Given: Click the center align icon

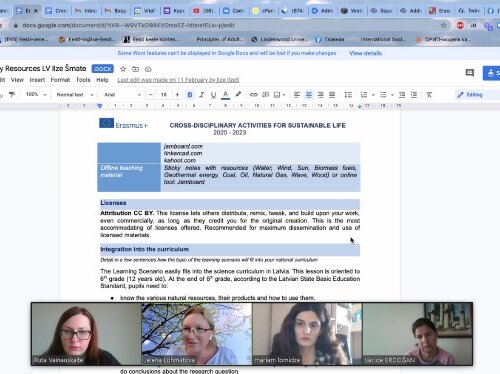Looking at the screenshot, I should pos(309,95).
